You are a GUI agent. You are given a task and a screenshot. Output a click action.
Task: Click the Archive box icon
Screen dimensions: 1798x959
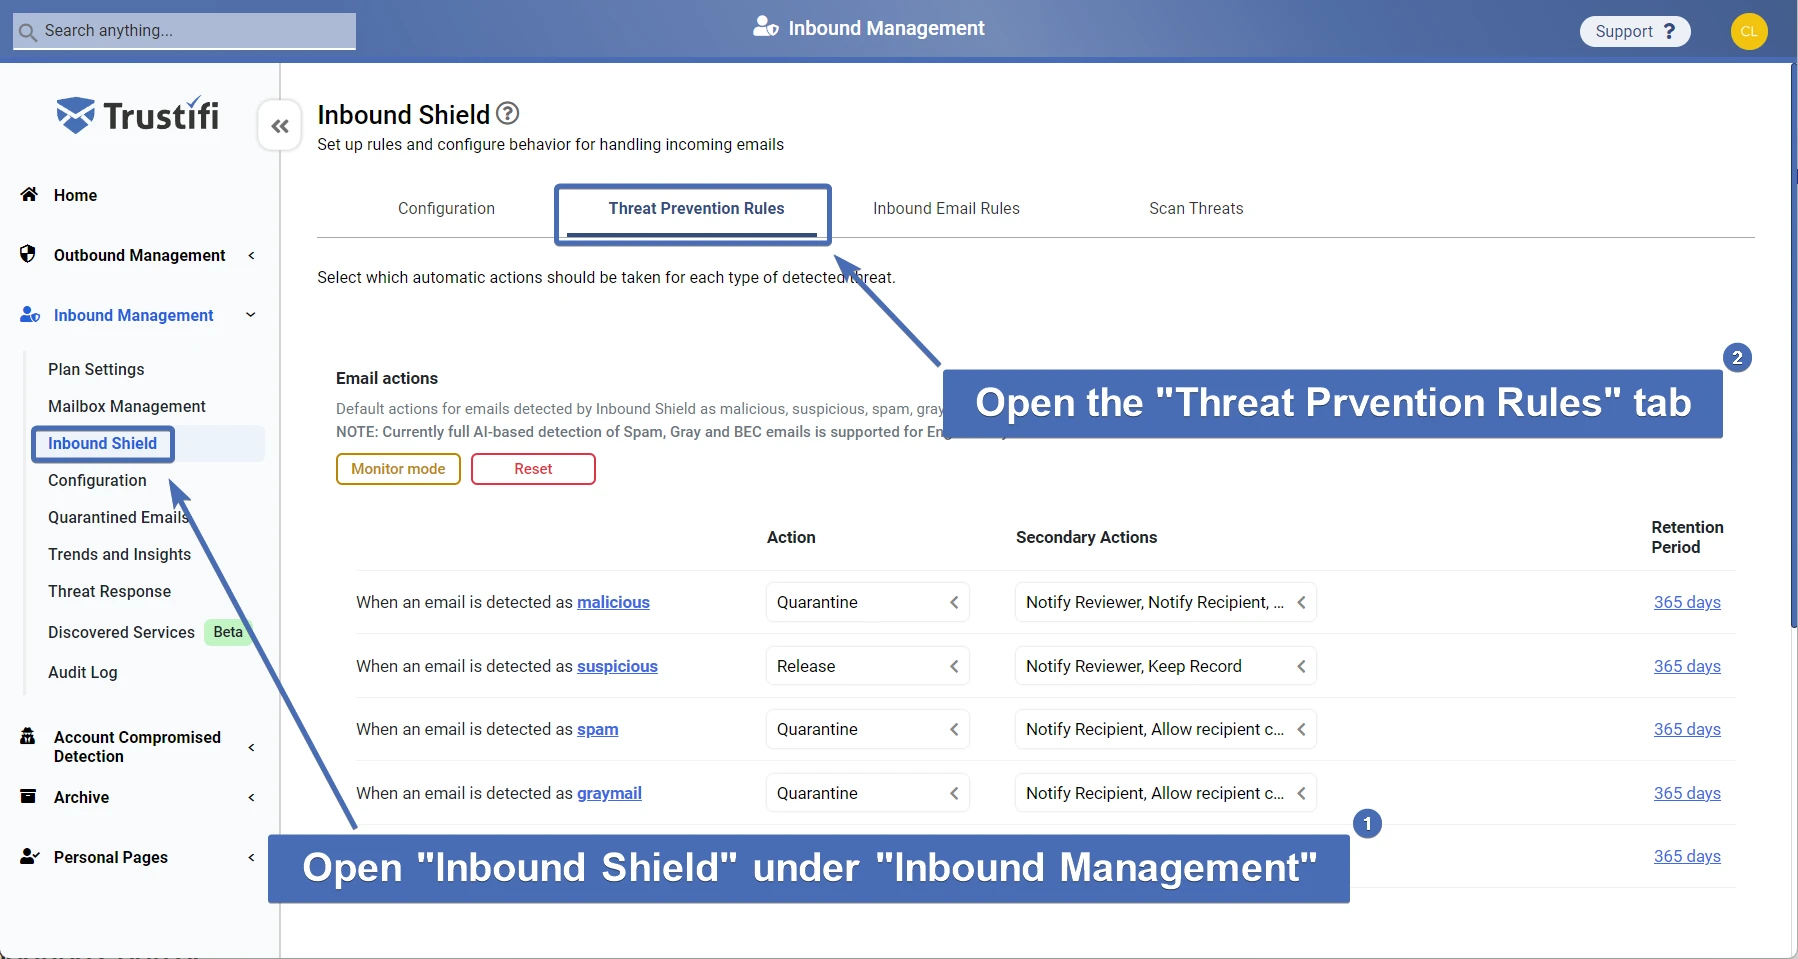(28, 796)
